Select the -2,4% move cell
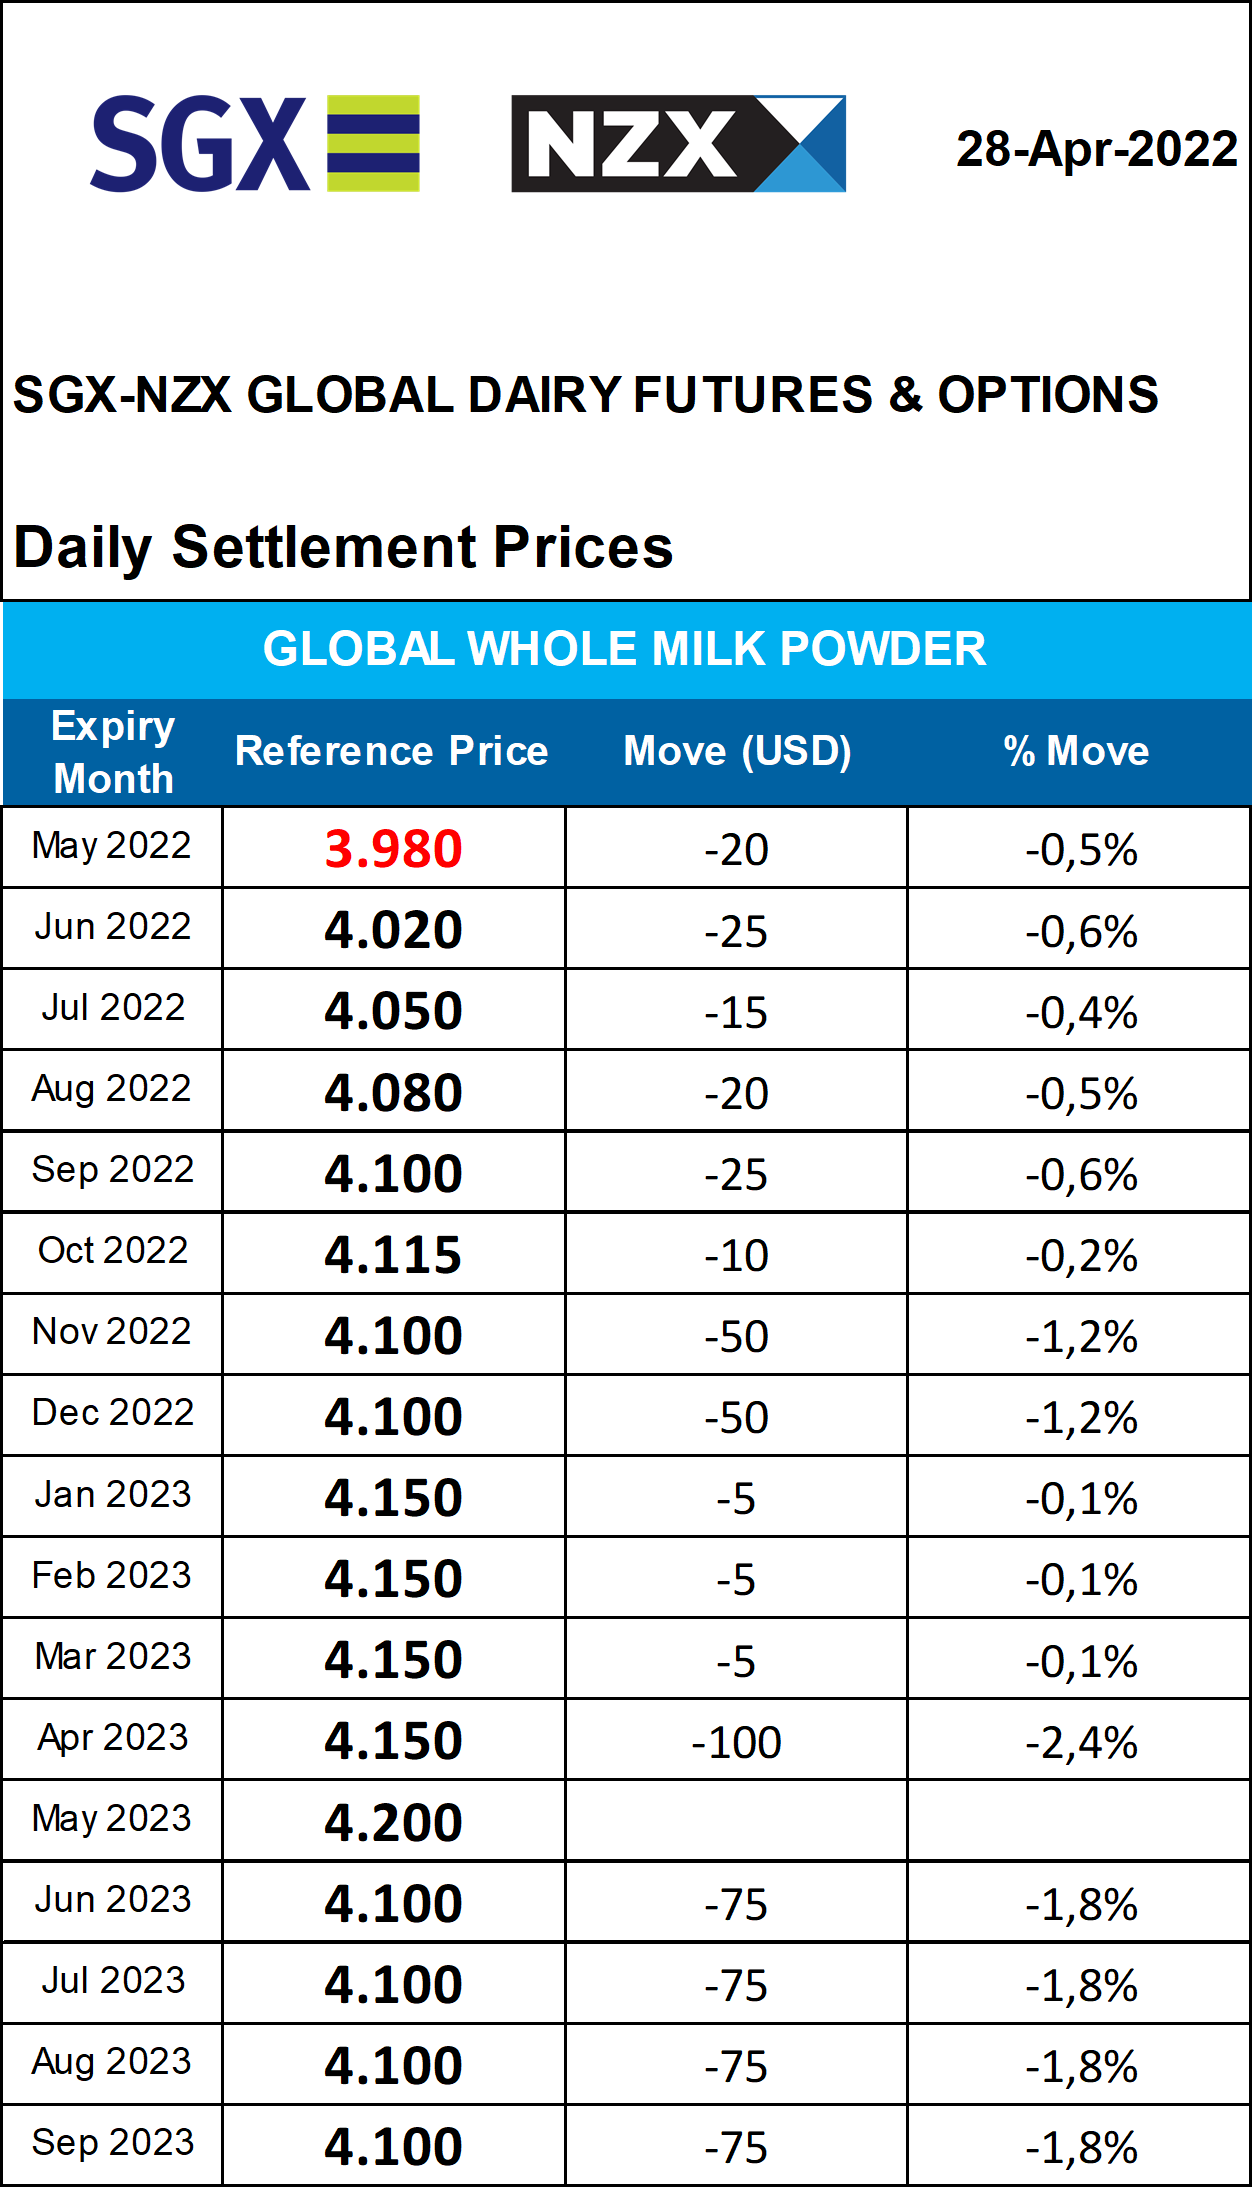1253x2188 pixels. [1080, 1741]
